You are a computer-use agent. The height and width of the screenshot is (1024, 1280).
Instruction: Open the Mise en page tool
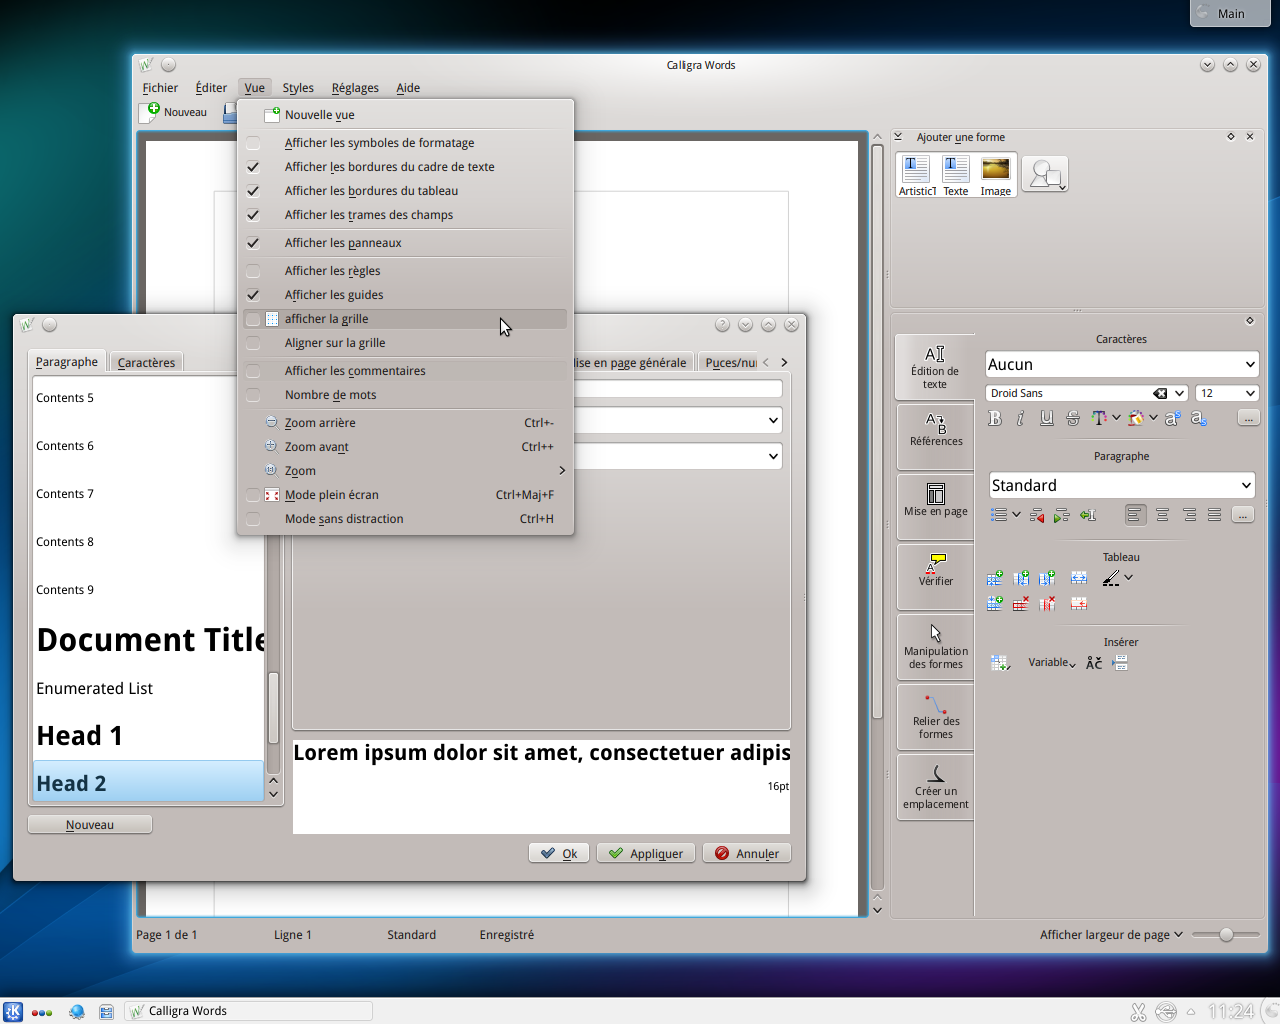pos(935,507)
